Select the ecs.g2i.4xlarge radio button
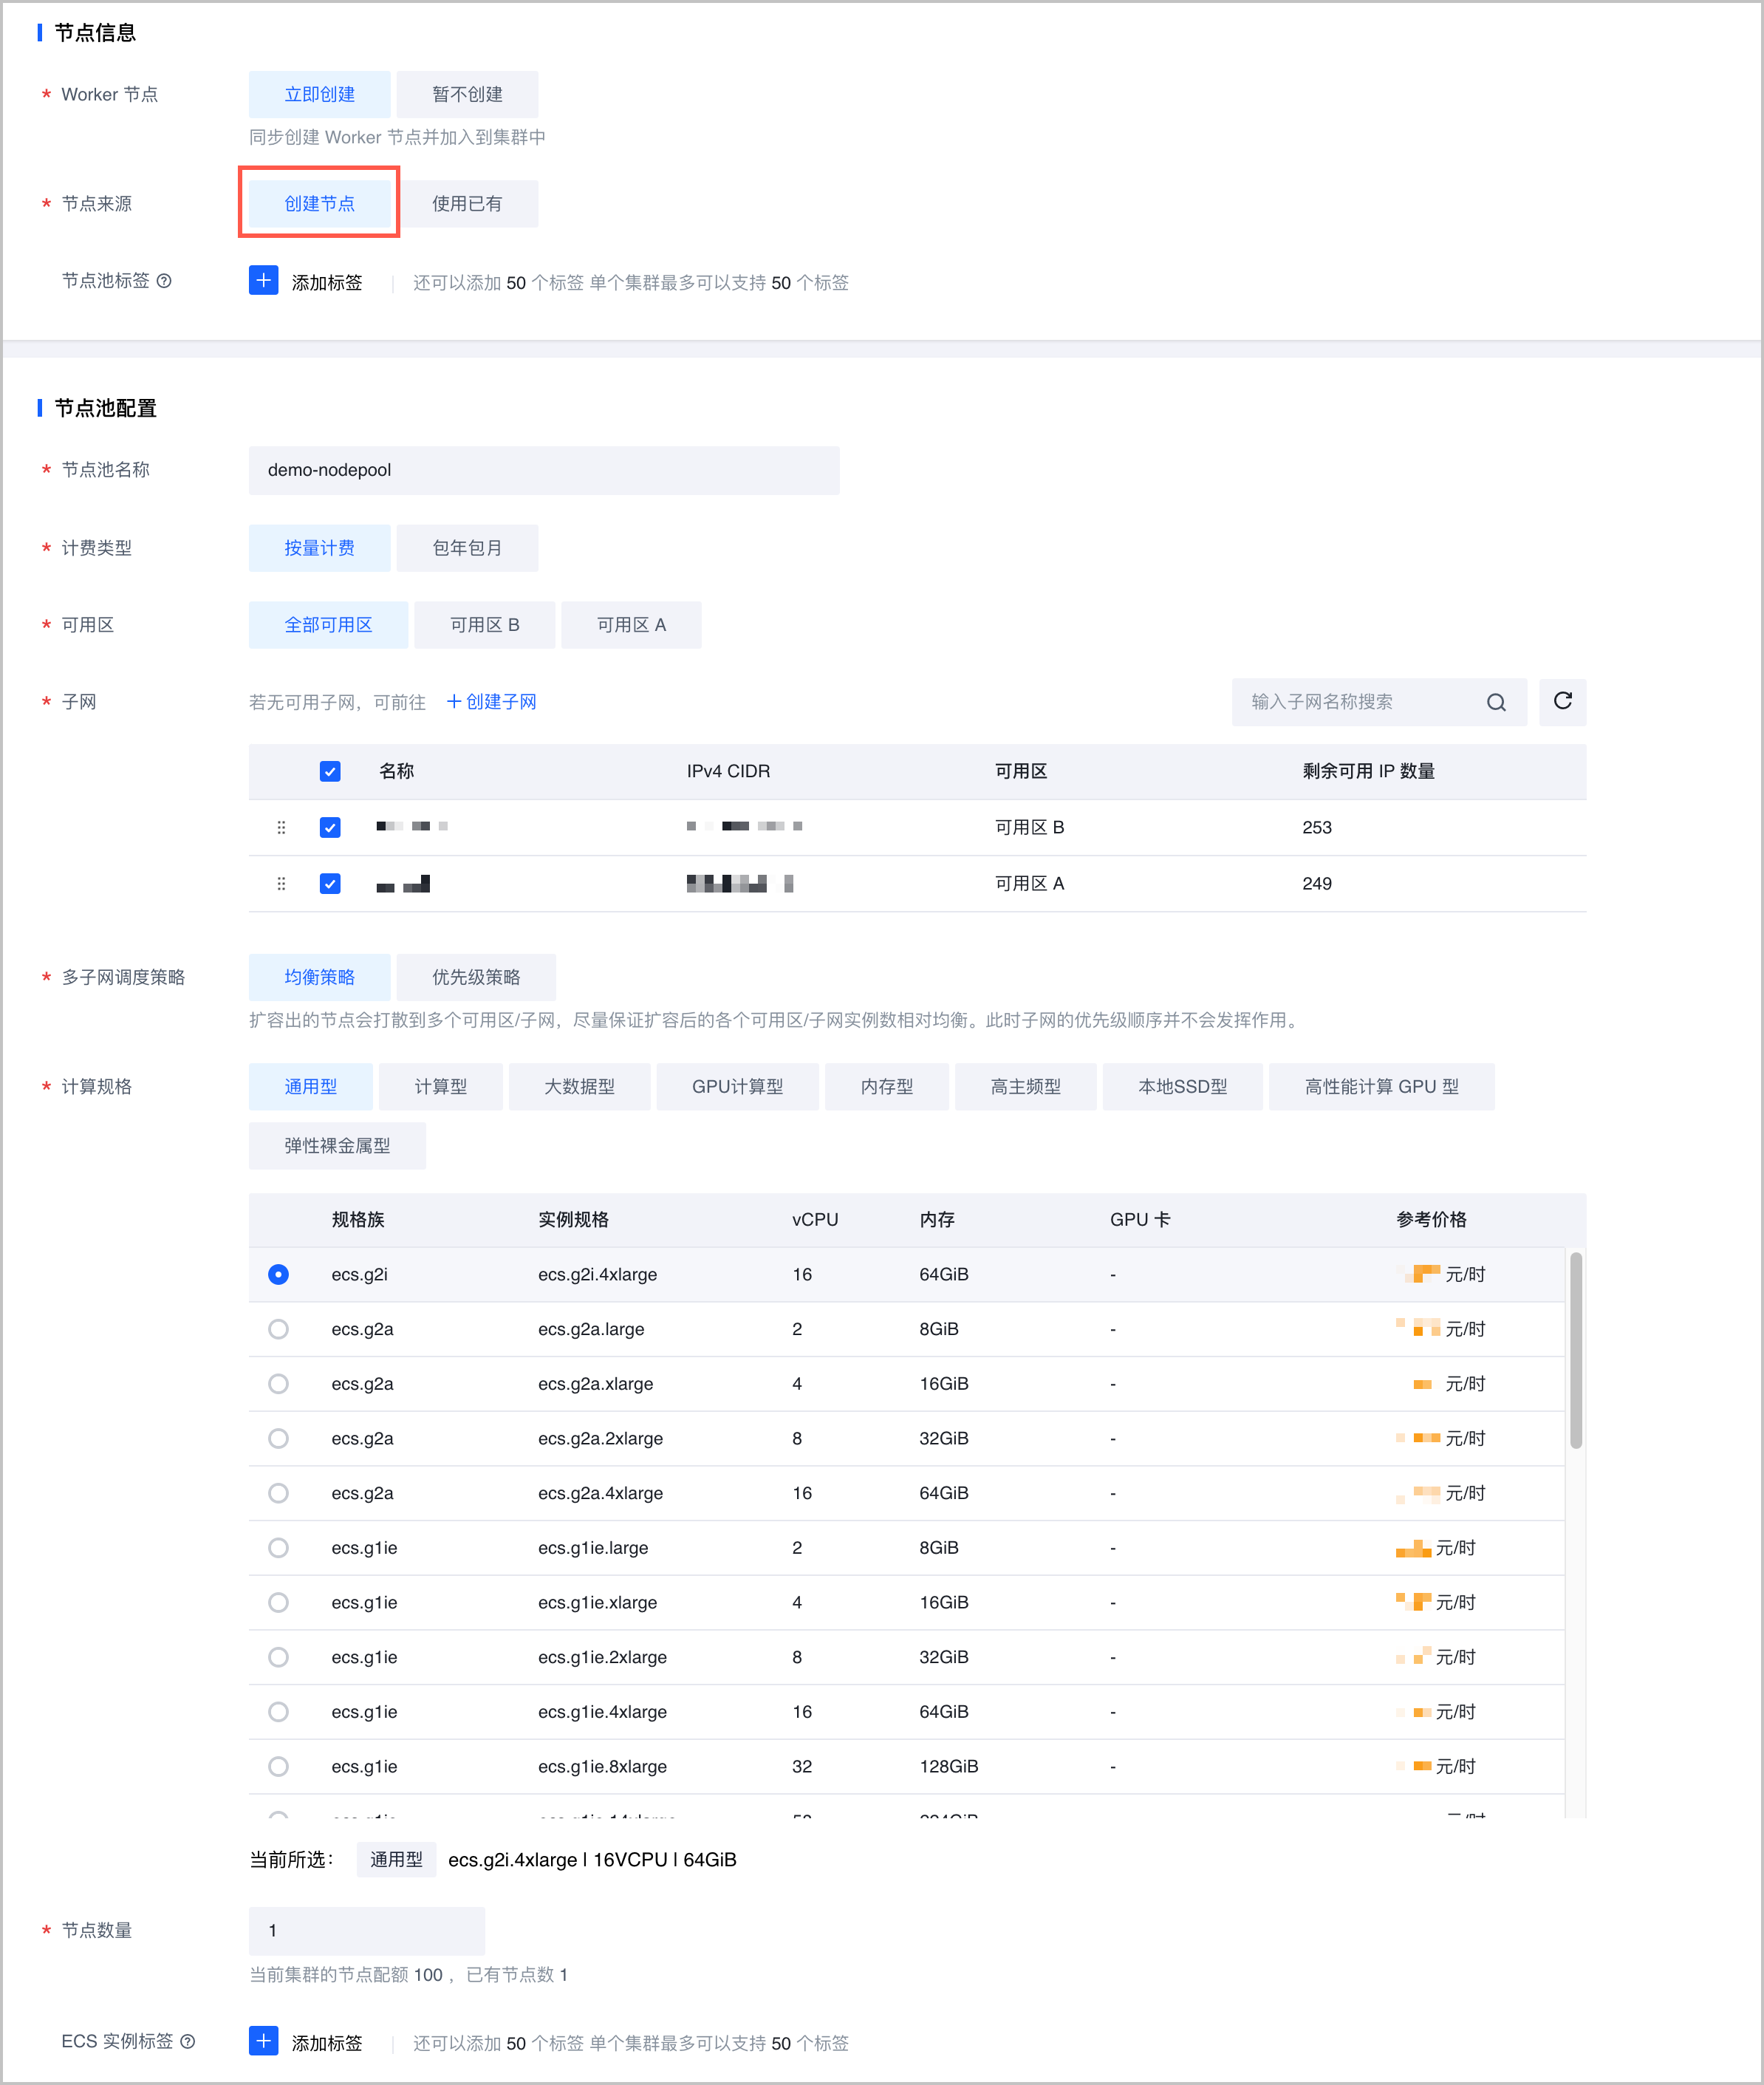 (x=279, y=1274)
